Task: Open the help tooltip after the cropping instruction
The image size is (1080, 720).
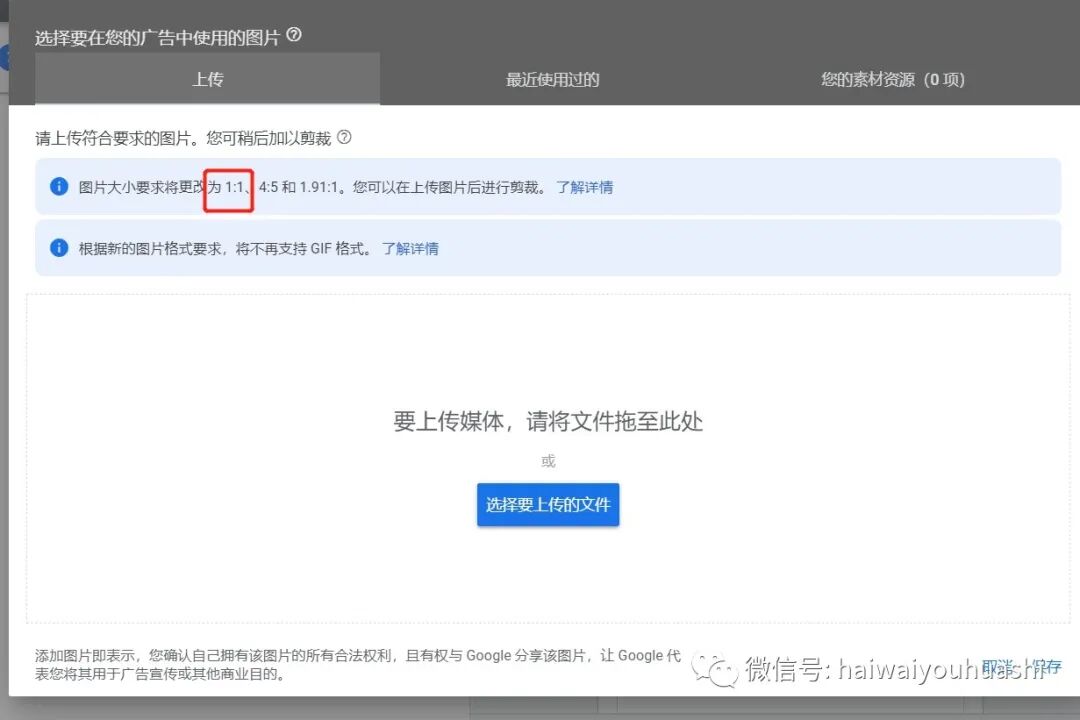Action: (345, 138)
